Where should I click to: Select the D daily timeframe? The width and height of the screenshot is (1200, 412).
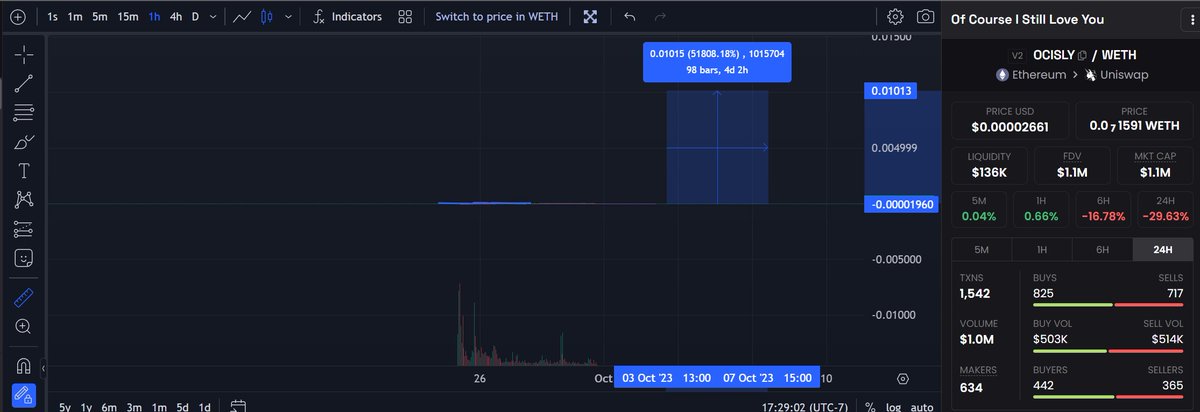pos(196,17)
